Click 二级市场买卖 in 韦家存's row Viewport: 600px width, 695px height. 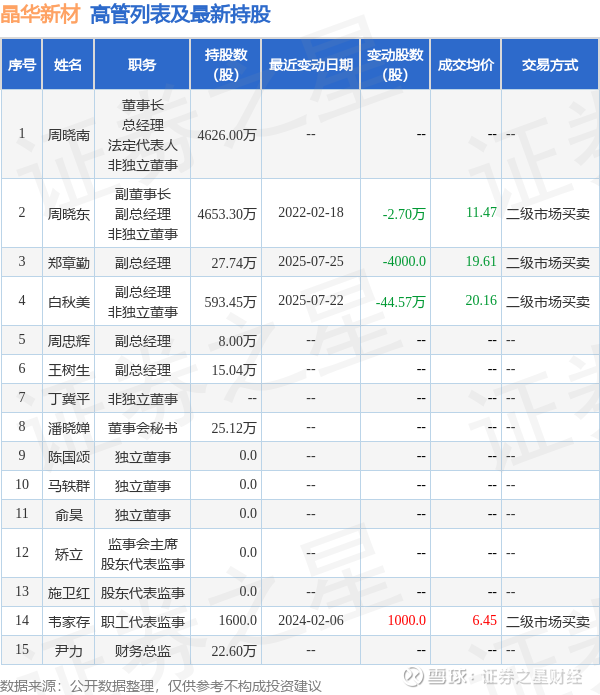548,622
